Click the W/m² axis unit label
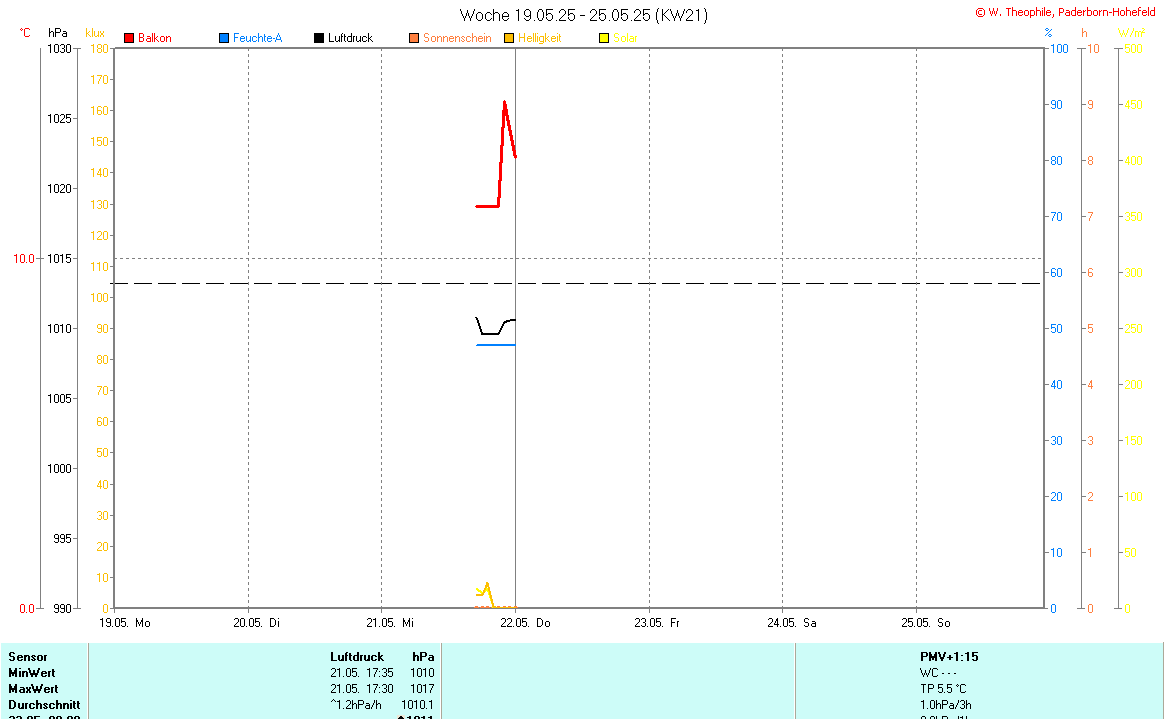 (1131, 33)
